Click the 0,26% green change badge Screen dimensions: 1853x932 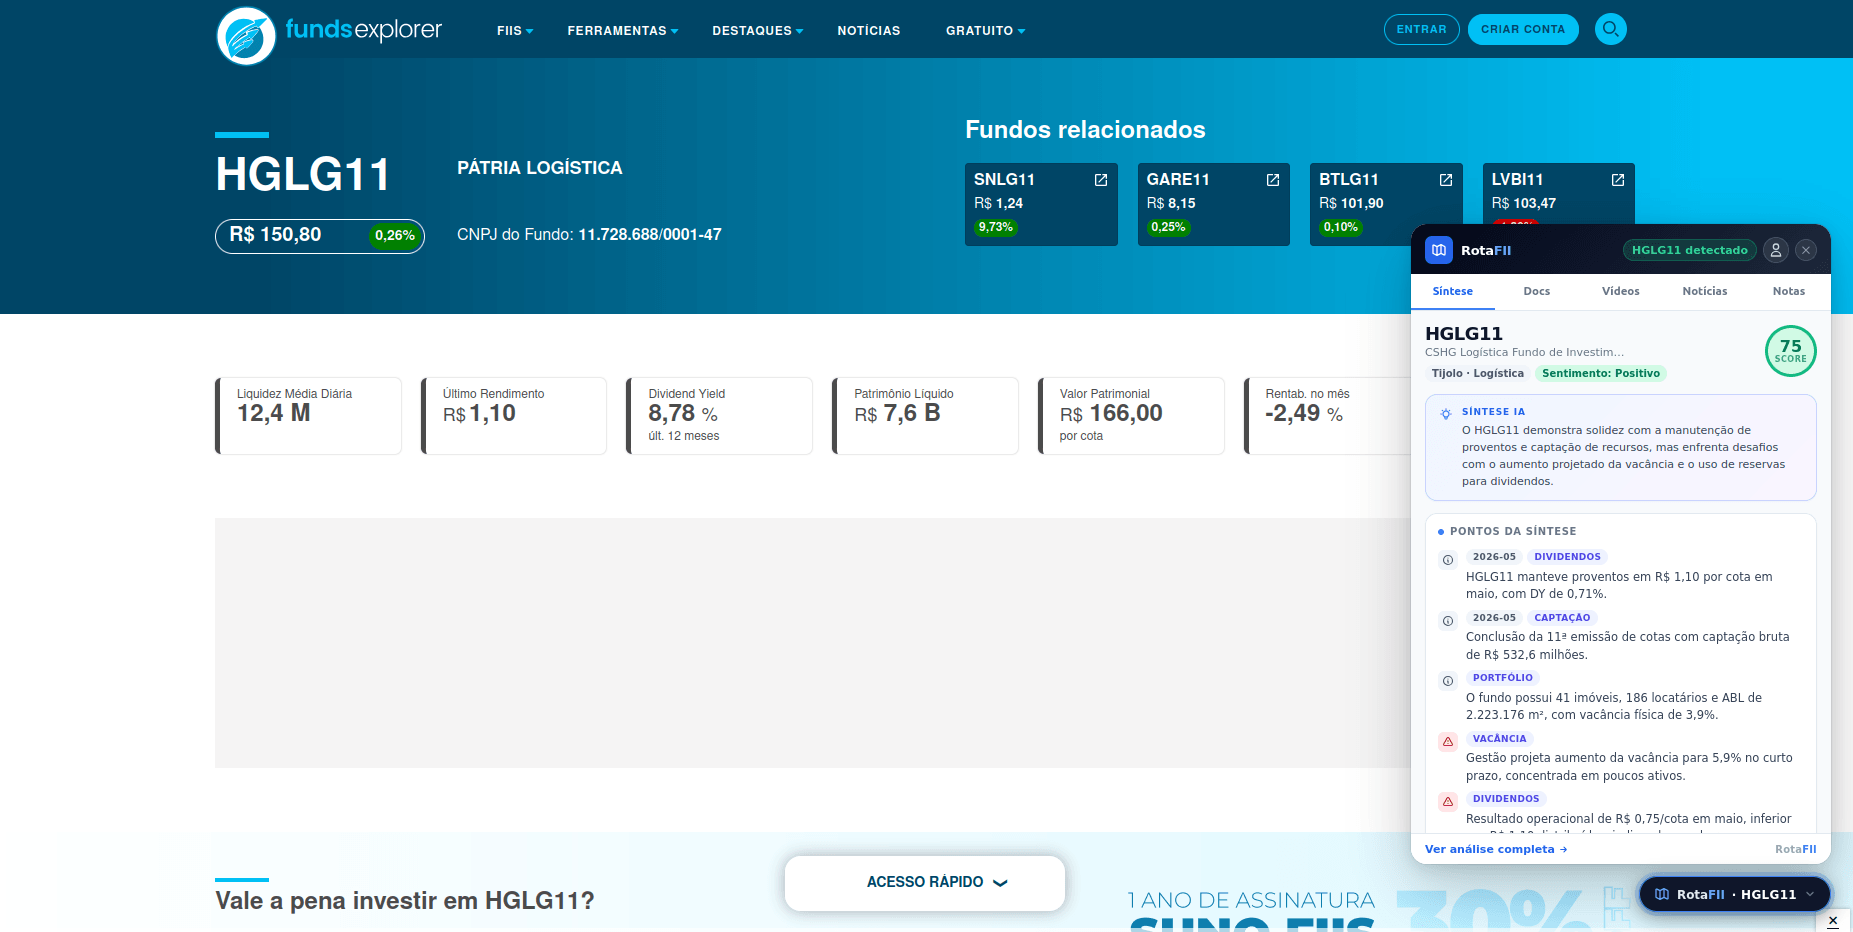tap(395, 236)
